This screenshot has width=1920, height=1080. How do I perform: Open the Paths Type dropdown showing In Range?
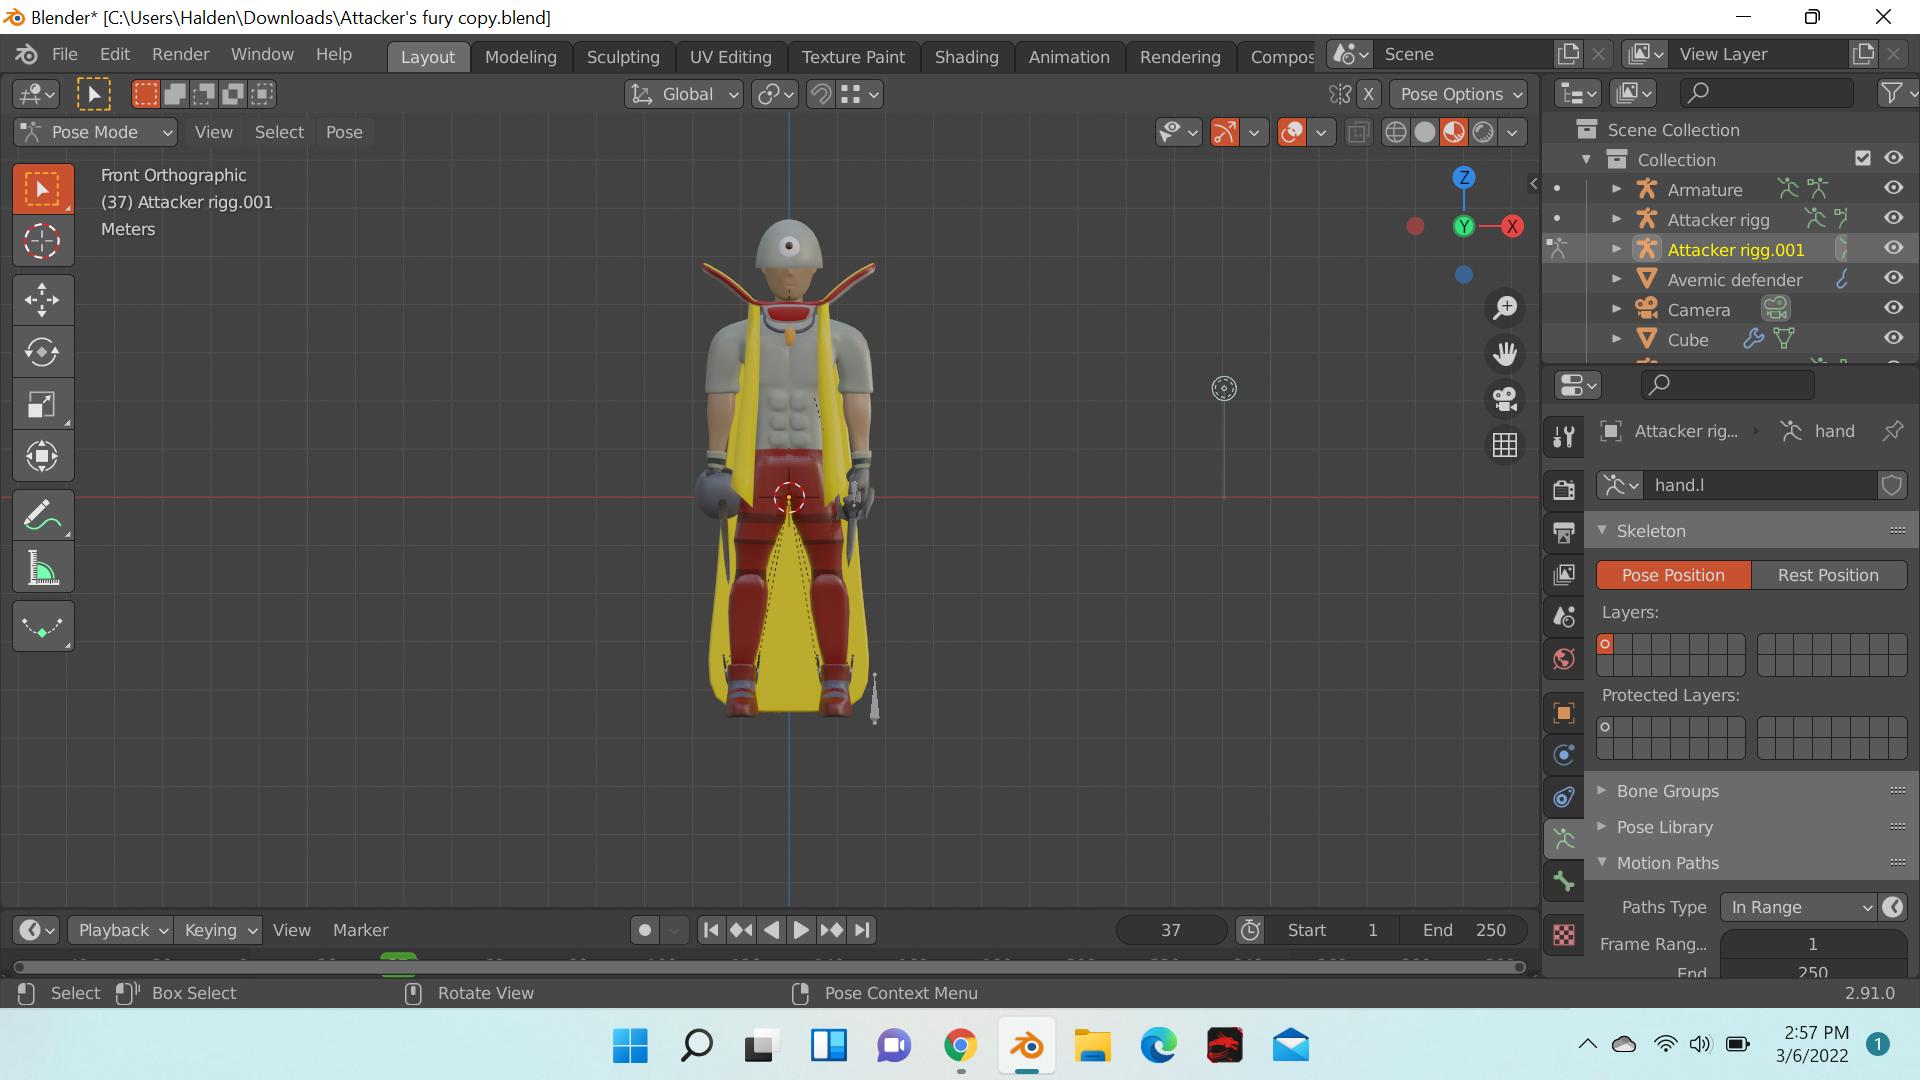[x=1797, y=907]
